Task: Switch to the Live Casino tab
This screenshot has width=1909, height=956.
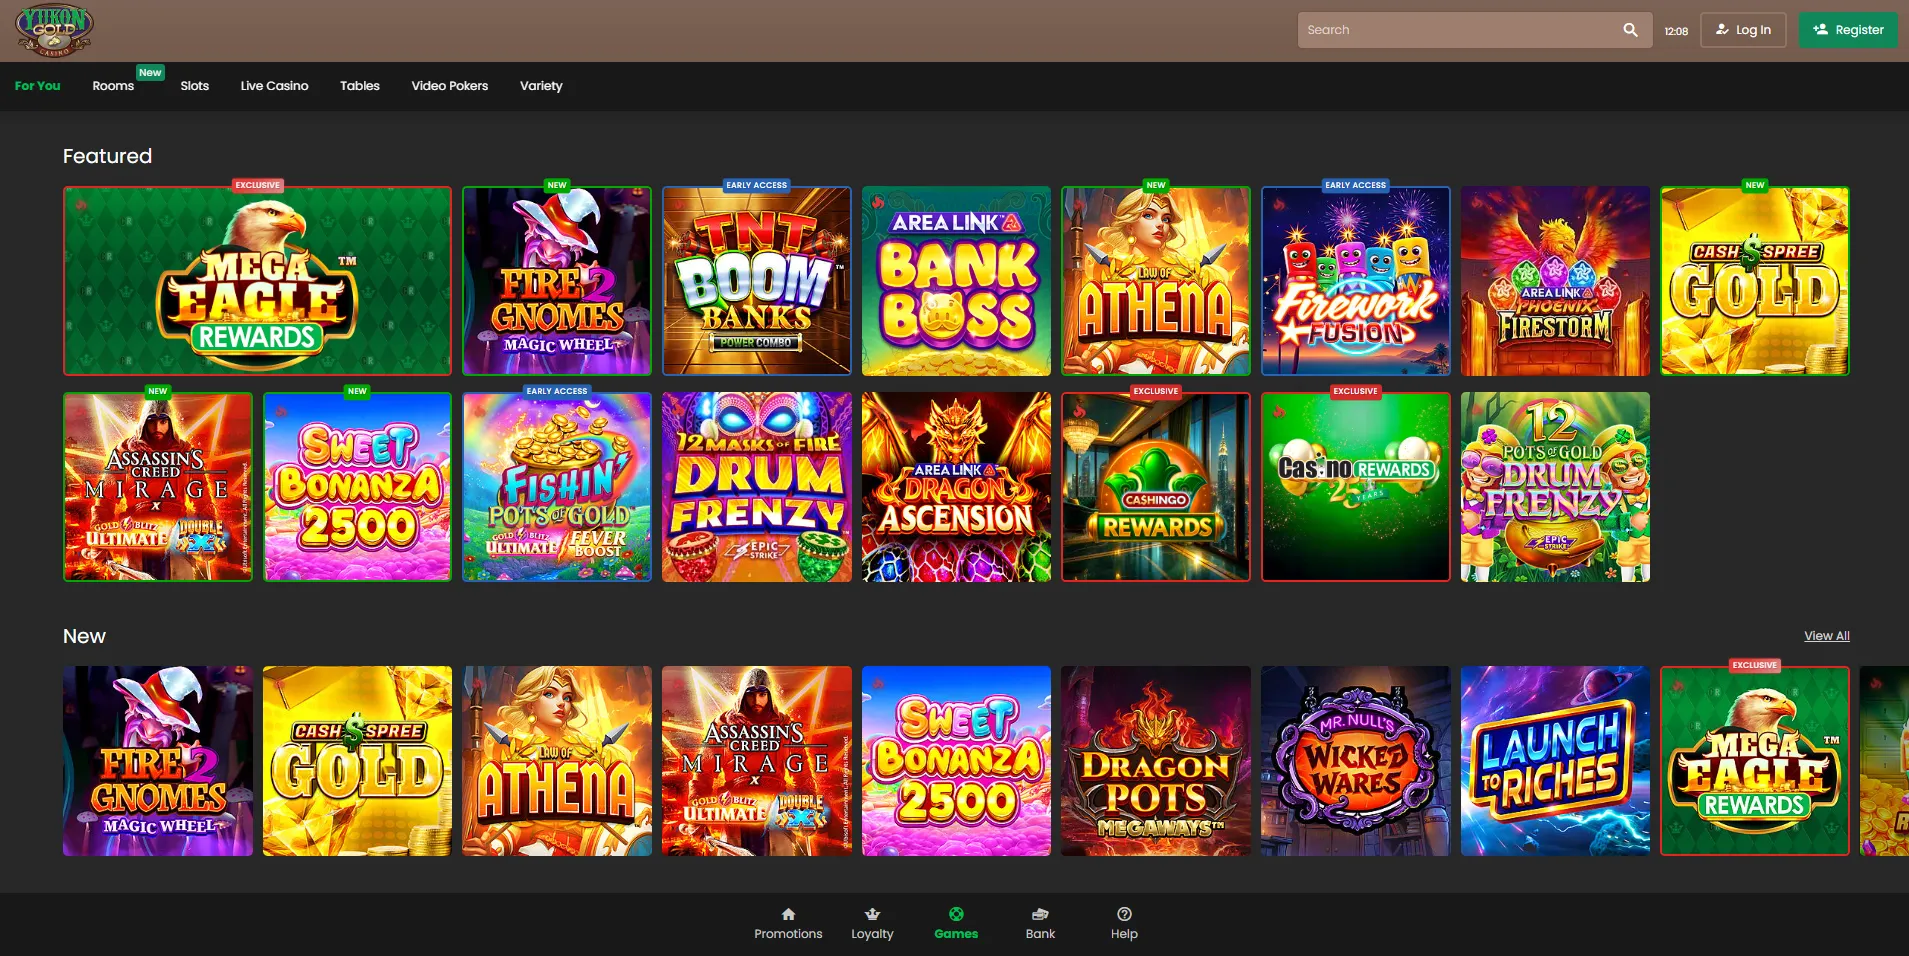Action: click(x=274, y=86)
